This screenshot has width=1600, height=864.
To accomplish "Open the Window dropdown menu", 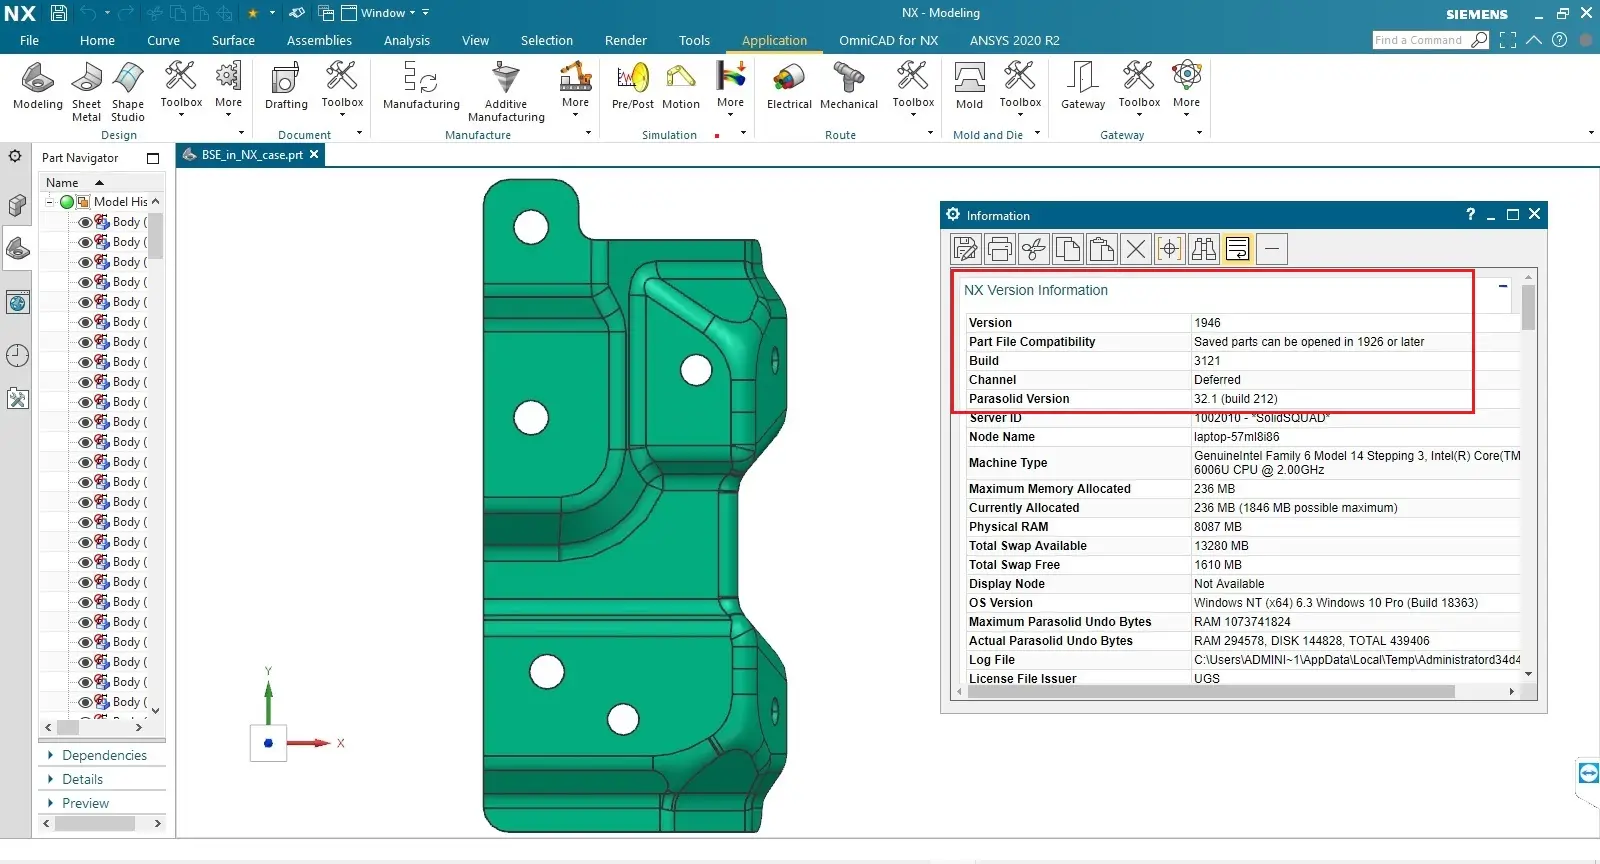I will 387,13.
